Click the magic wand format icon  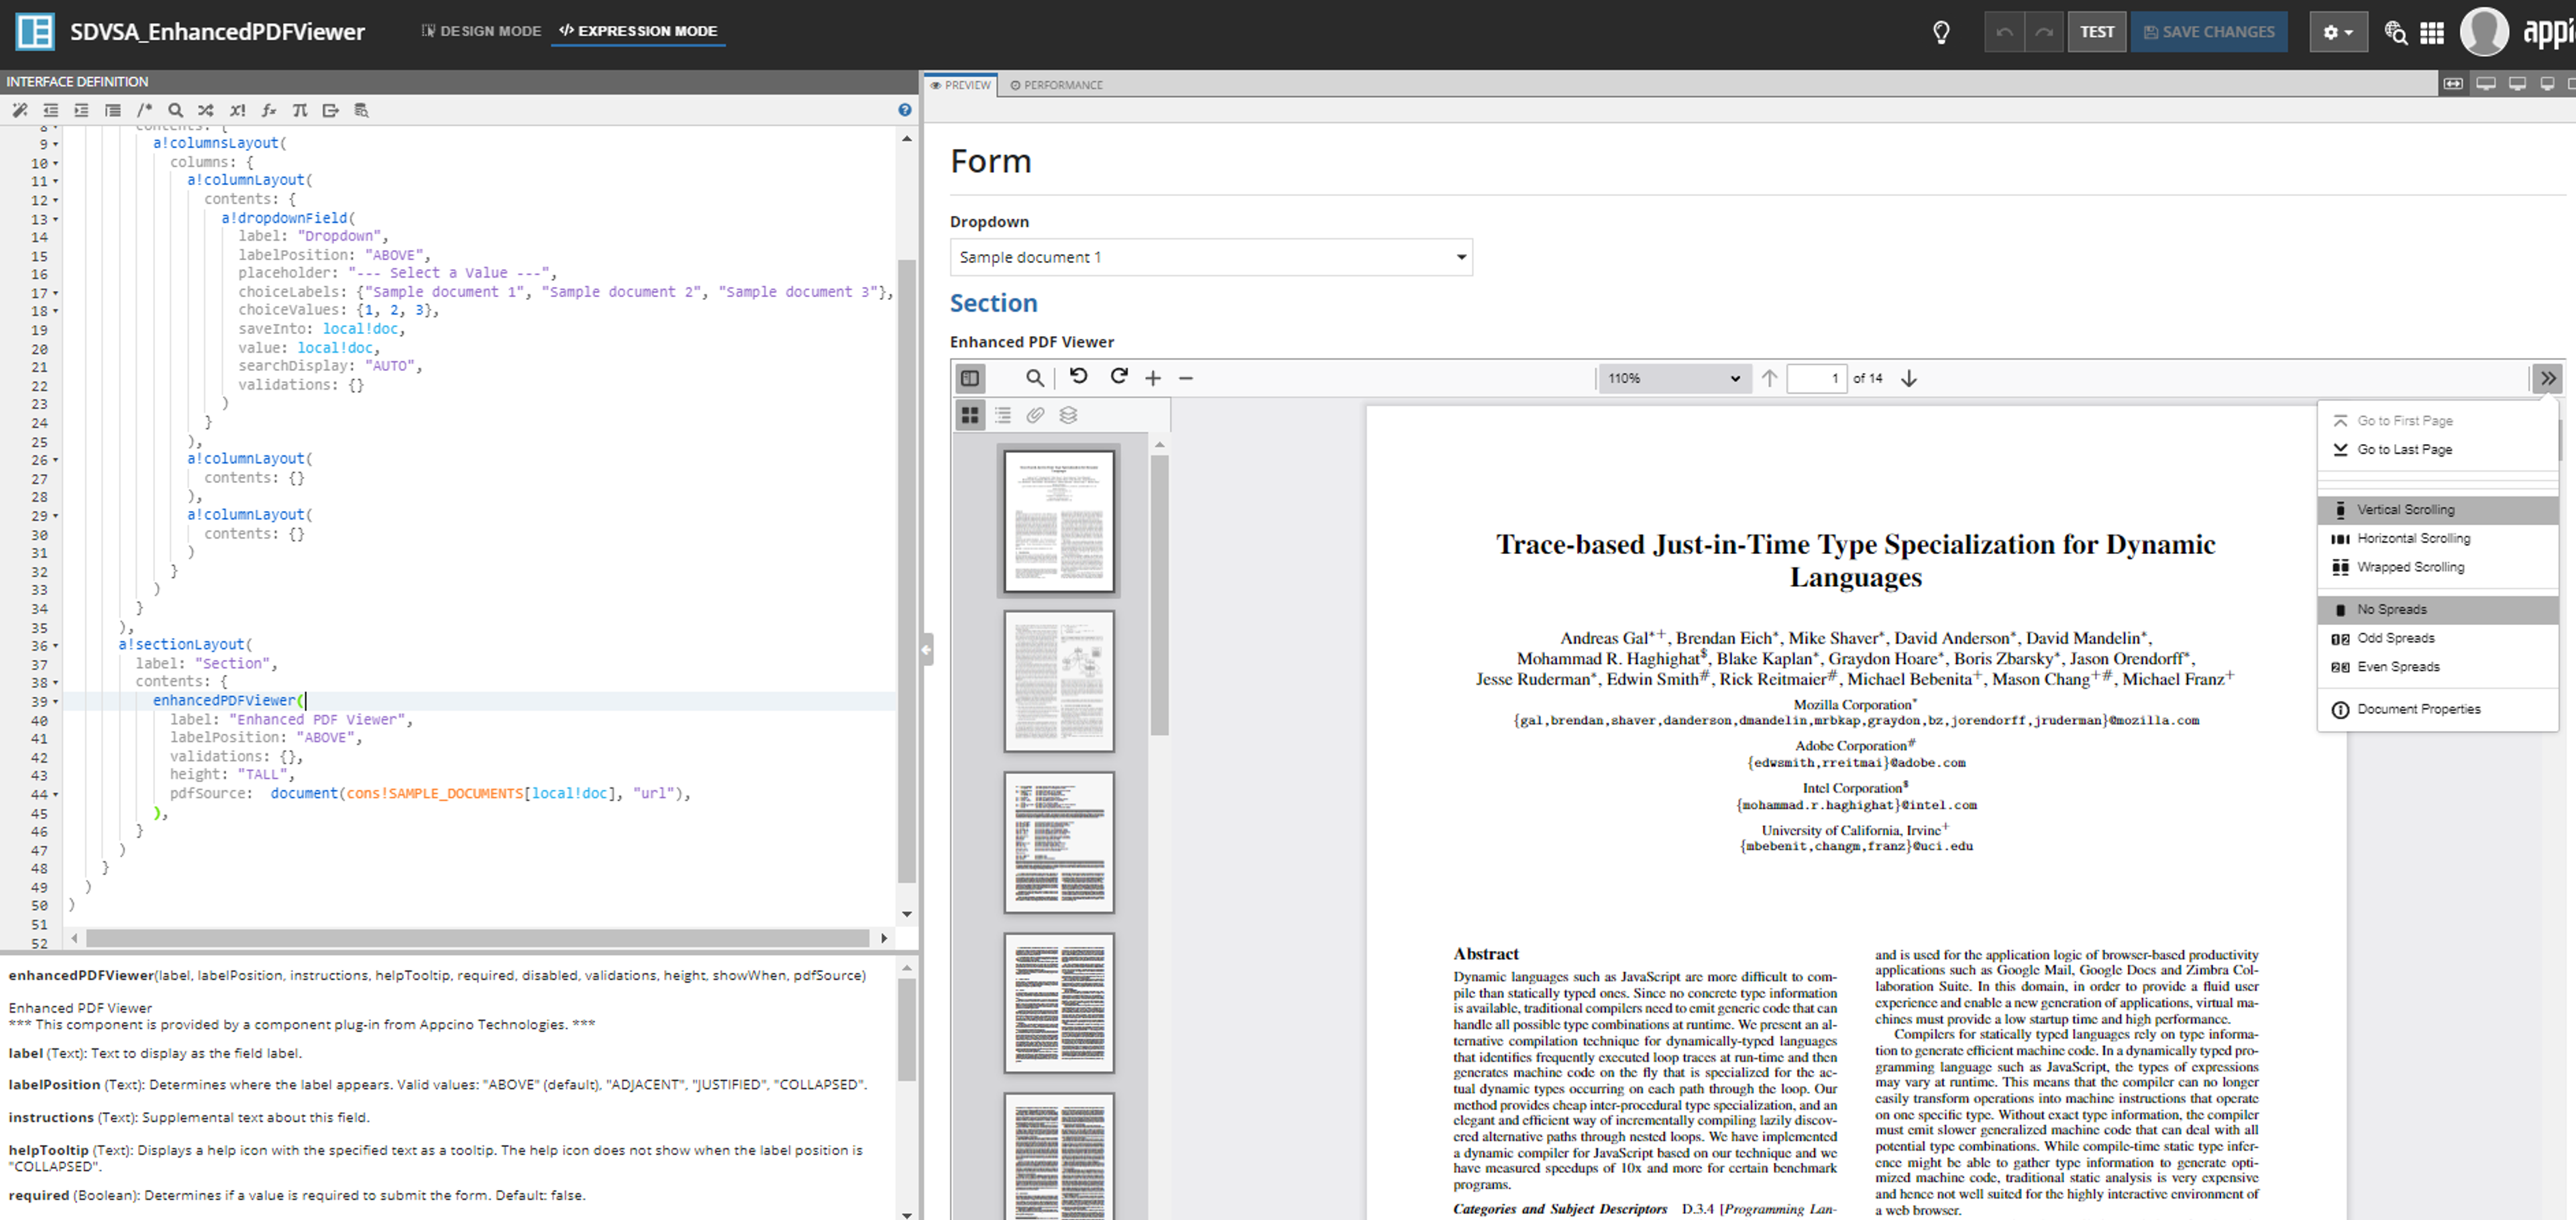[19, 110]
